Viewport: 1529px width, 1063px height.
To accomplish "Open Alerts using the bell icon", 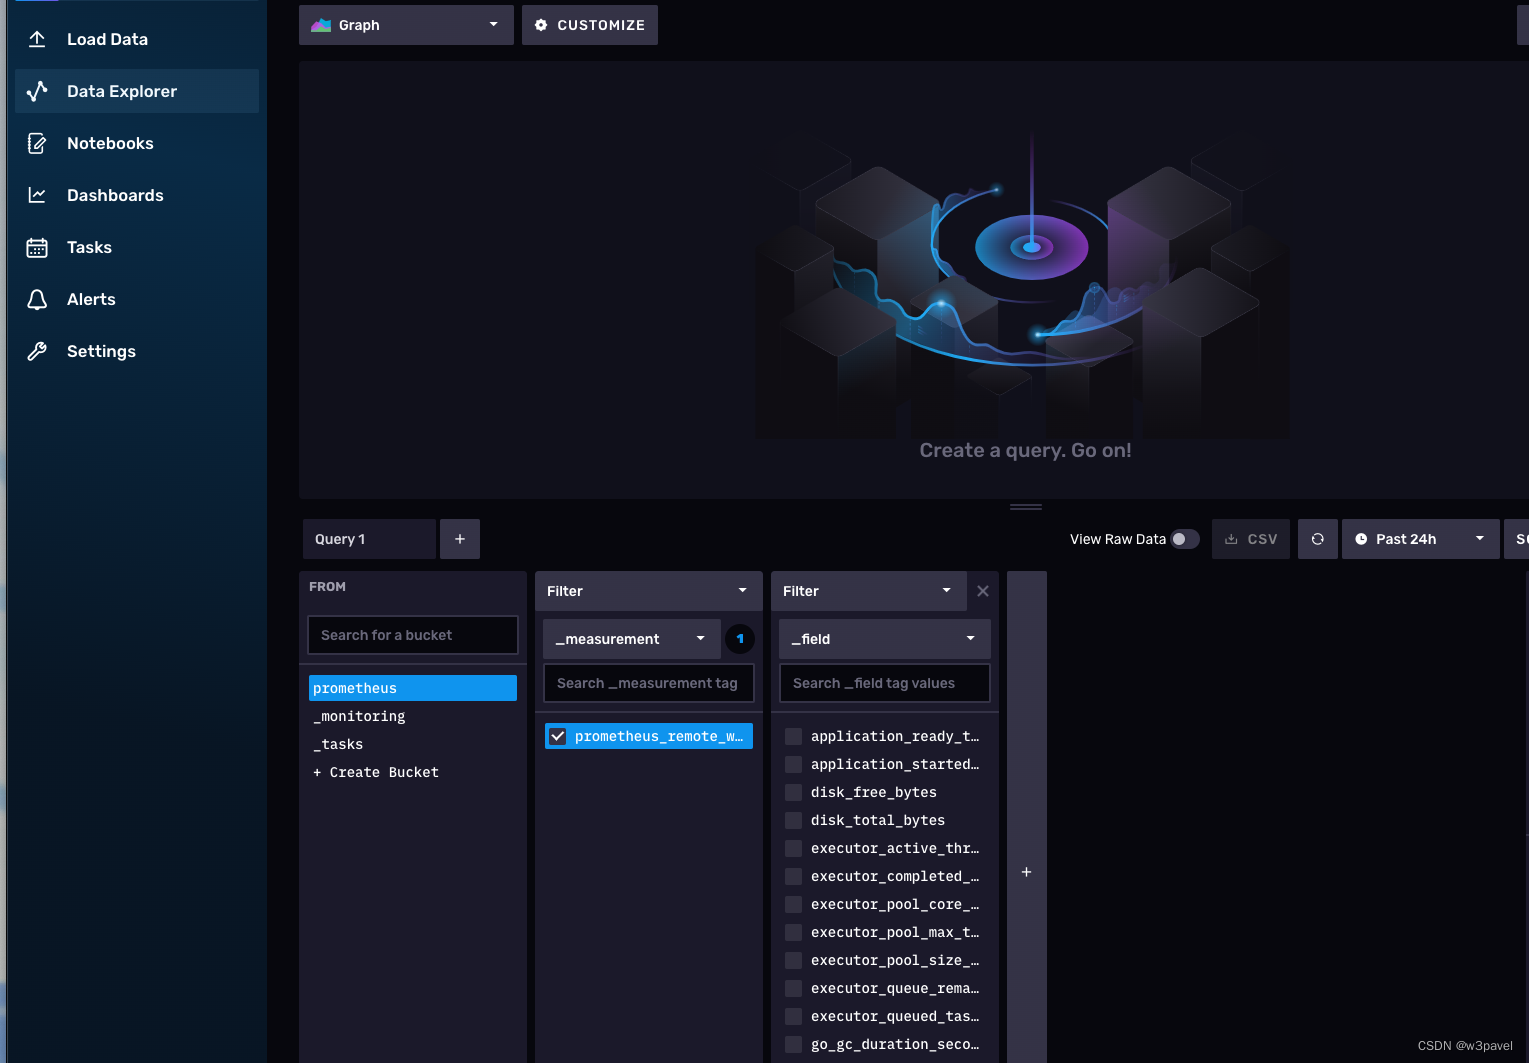I will 37,299.
